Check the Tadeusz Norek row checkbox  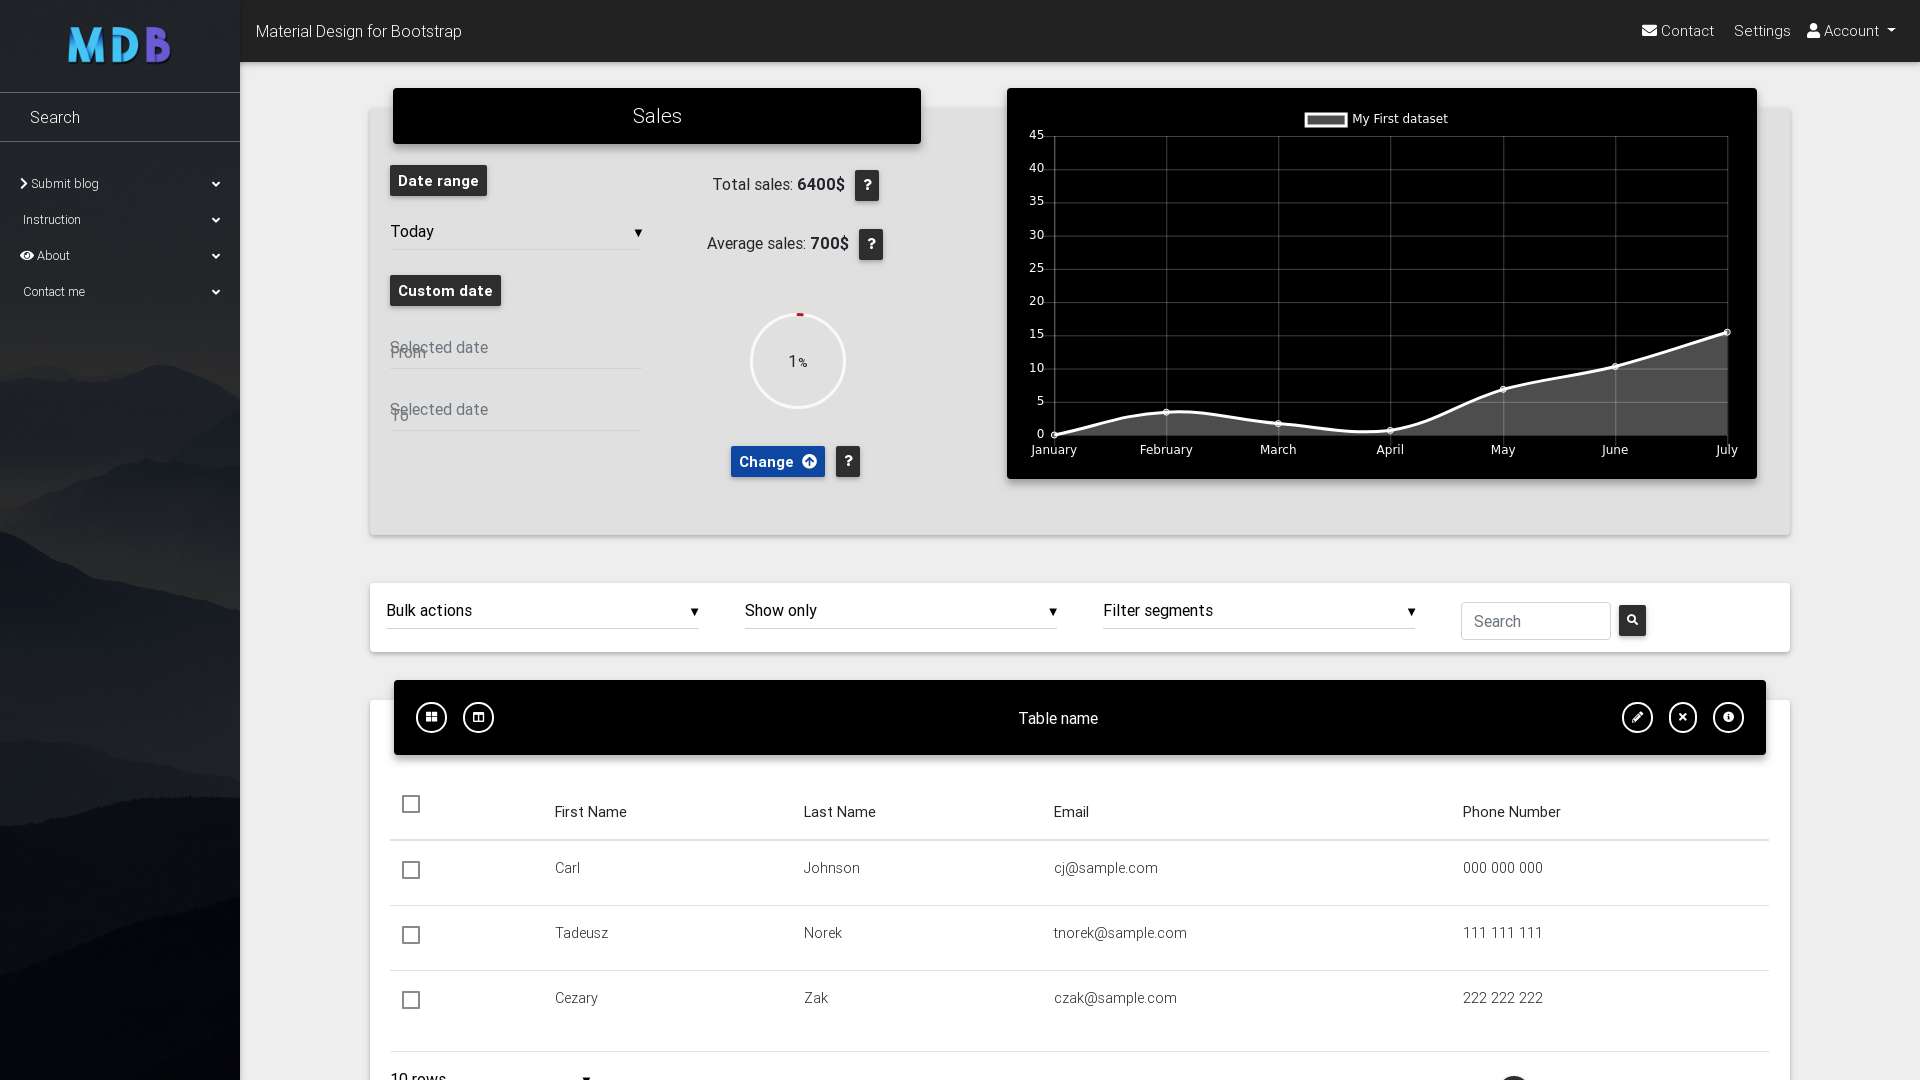coord(411,935)
